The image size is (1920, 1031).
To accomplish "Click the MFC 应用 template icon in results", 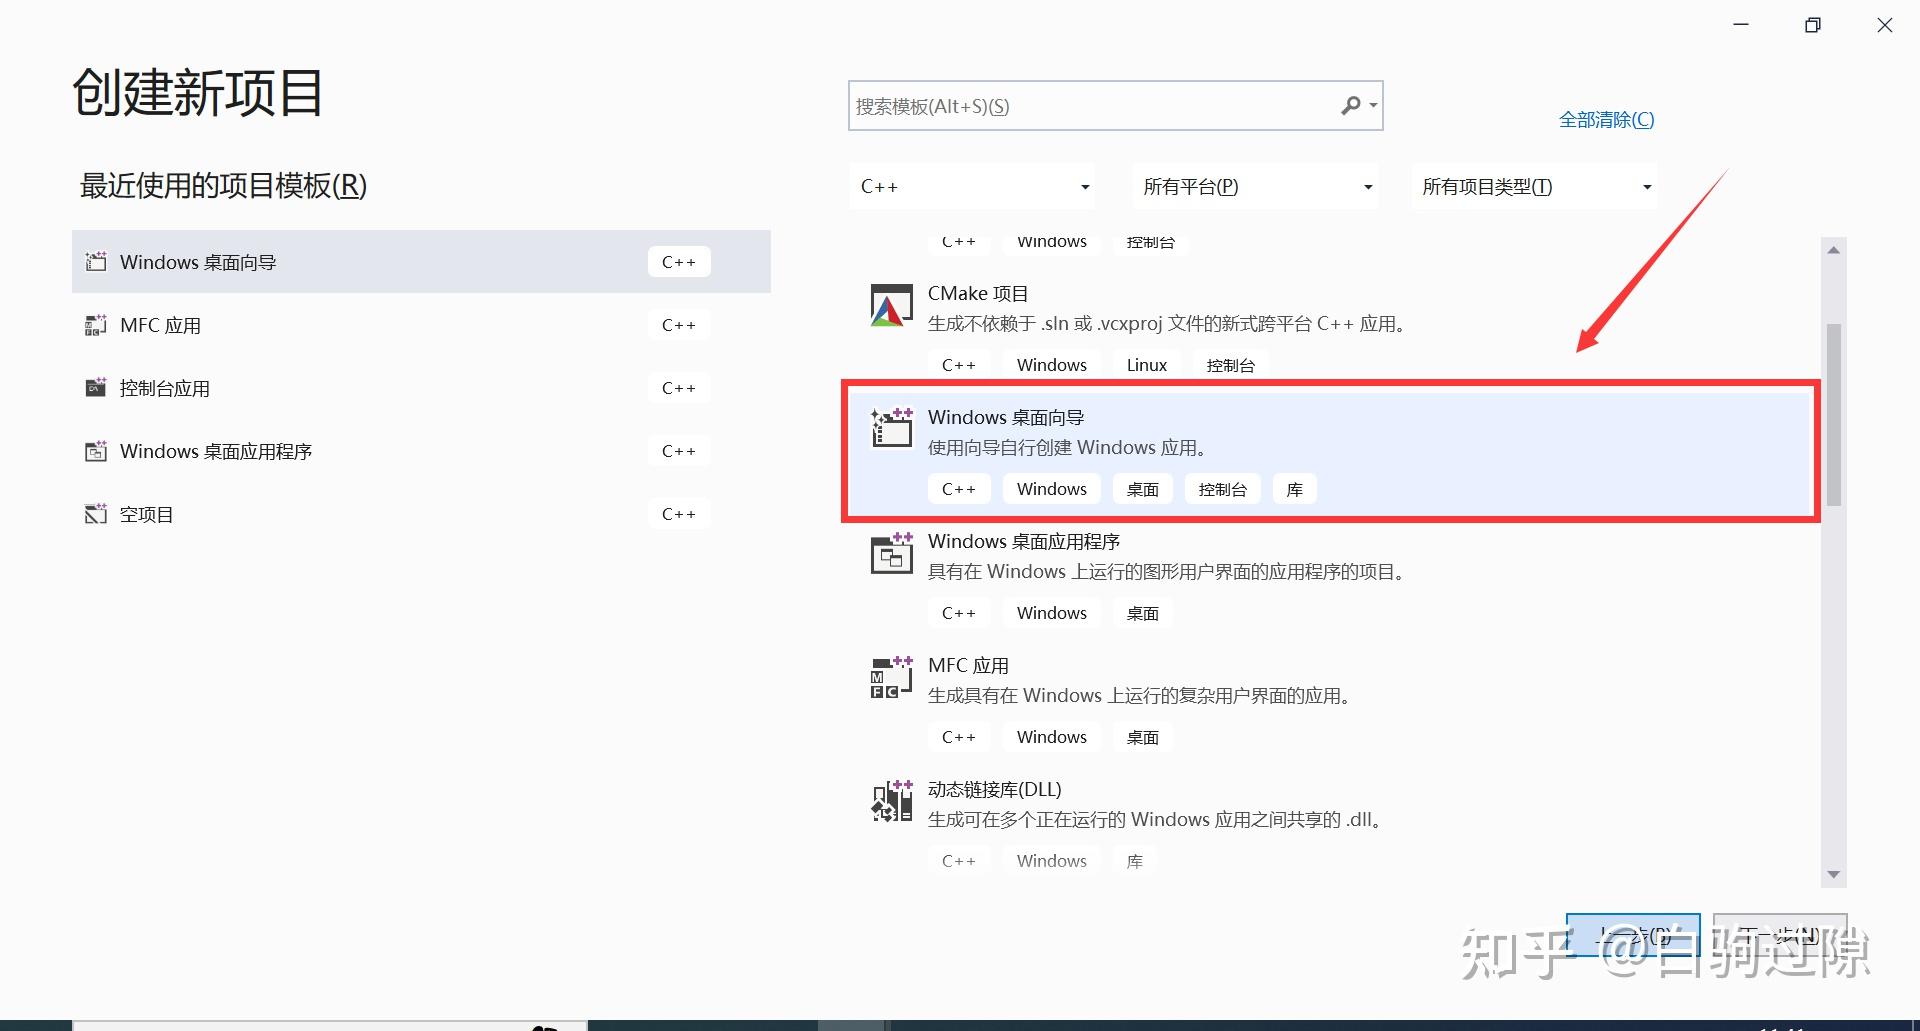I will point(891,677).
